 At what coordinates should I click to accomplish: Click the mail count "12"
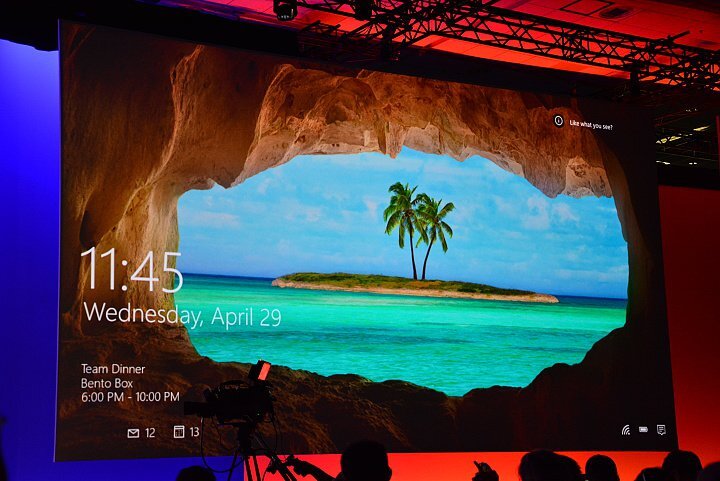(x=150, y=433)
